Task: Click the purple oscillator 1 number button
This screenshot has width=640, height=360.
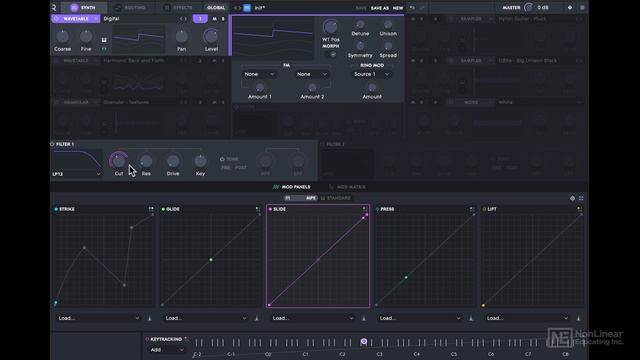Action: click(x=200, y=19)
